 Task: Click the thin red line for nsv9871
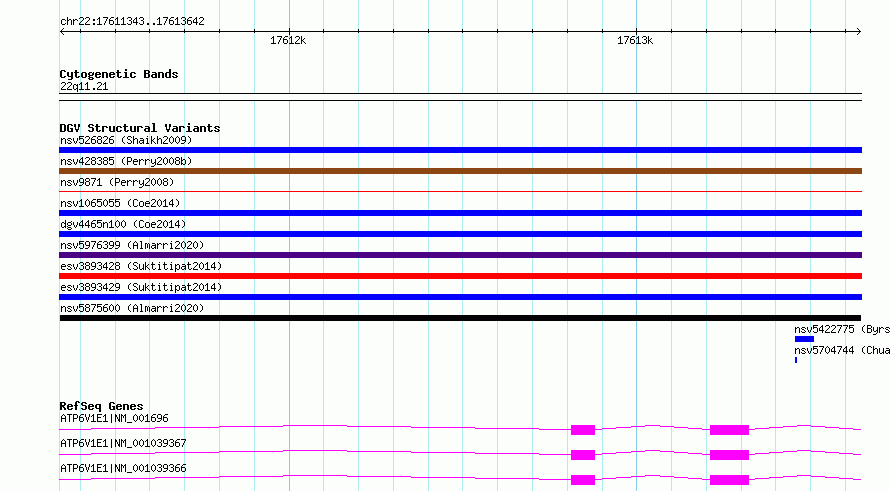pos(460,192)
